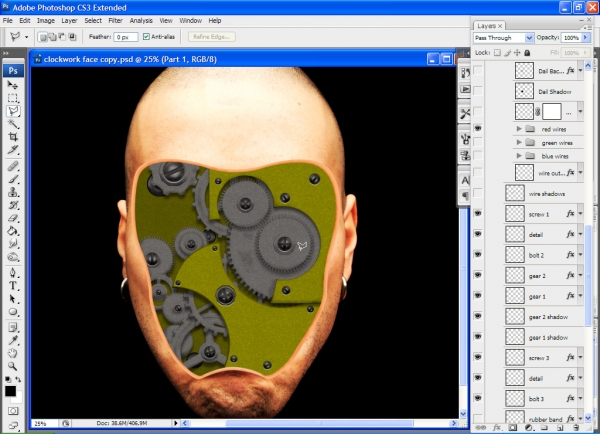Viewport: 600px width, 434px height.
Task: Click the Refine Edge button
Action: click(x=212, y=37)
